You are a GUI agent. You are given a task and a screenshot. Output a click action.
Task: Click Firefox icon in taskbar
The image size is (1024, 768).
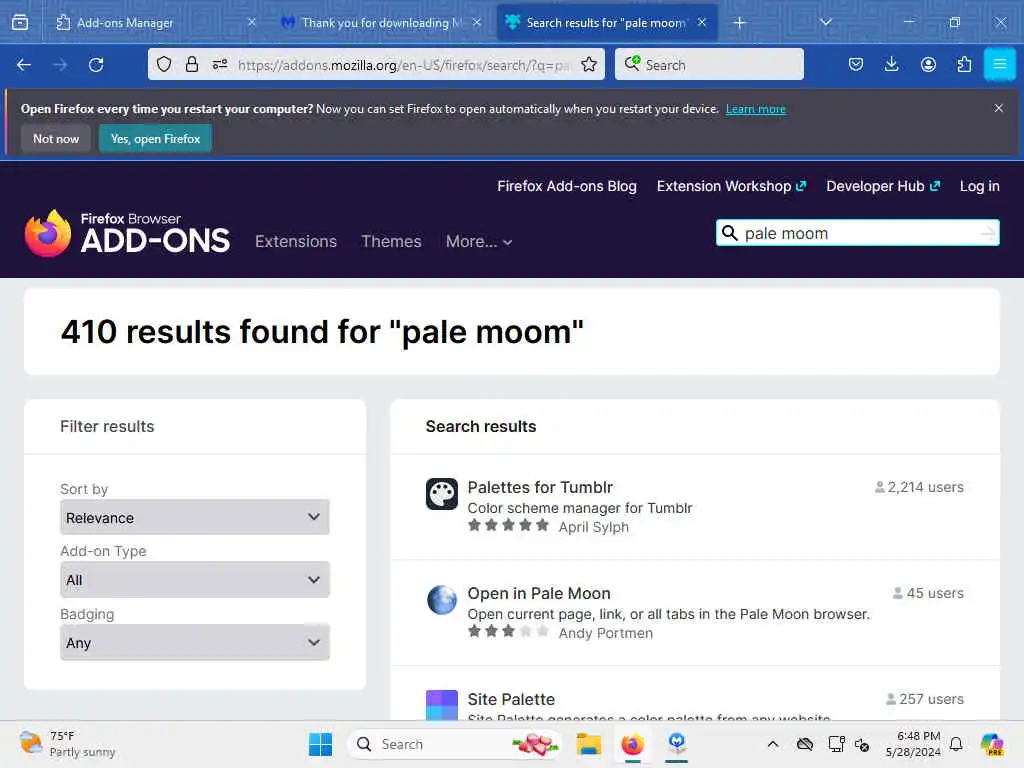[x=632, y=744]
